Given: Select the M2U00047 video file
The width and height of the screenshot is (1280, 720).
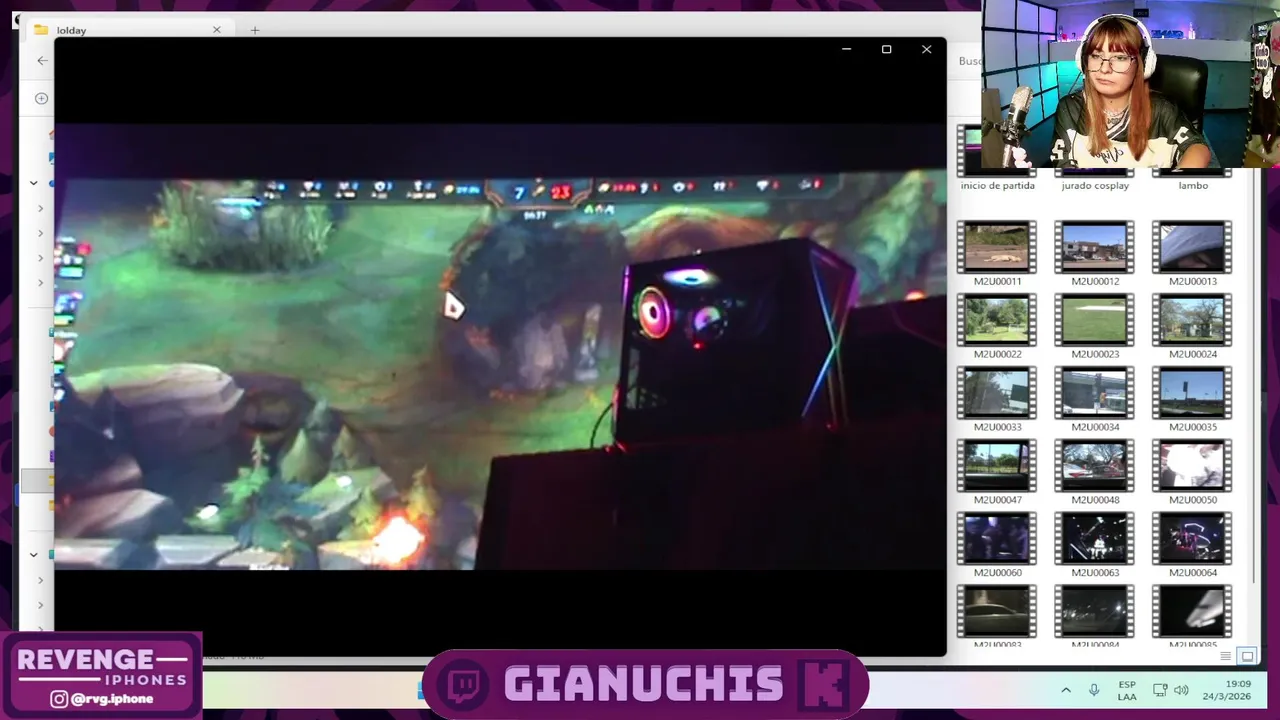Looking at the screenshot, I should [996, 466].
